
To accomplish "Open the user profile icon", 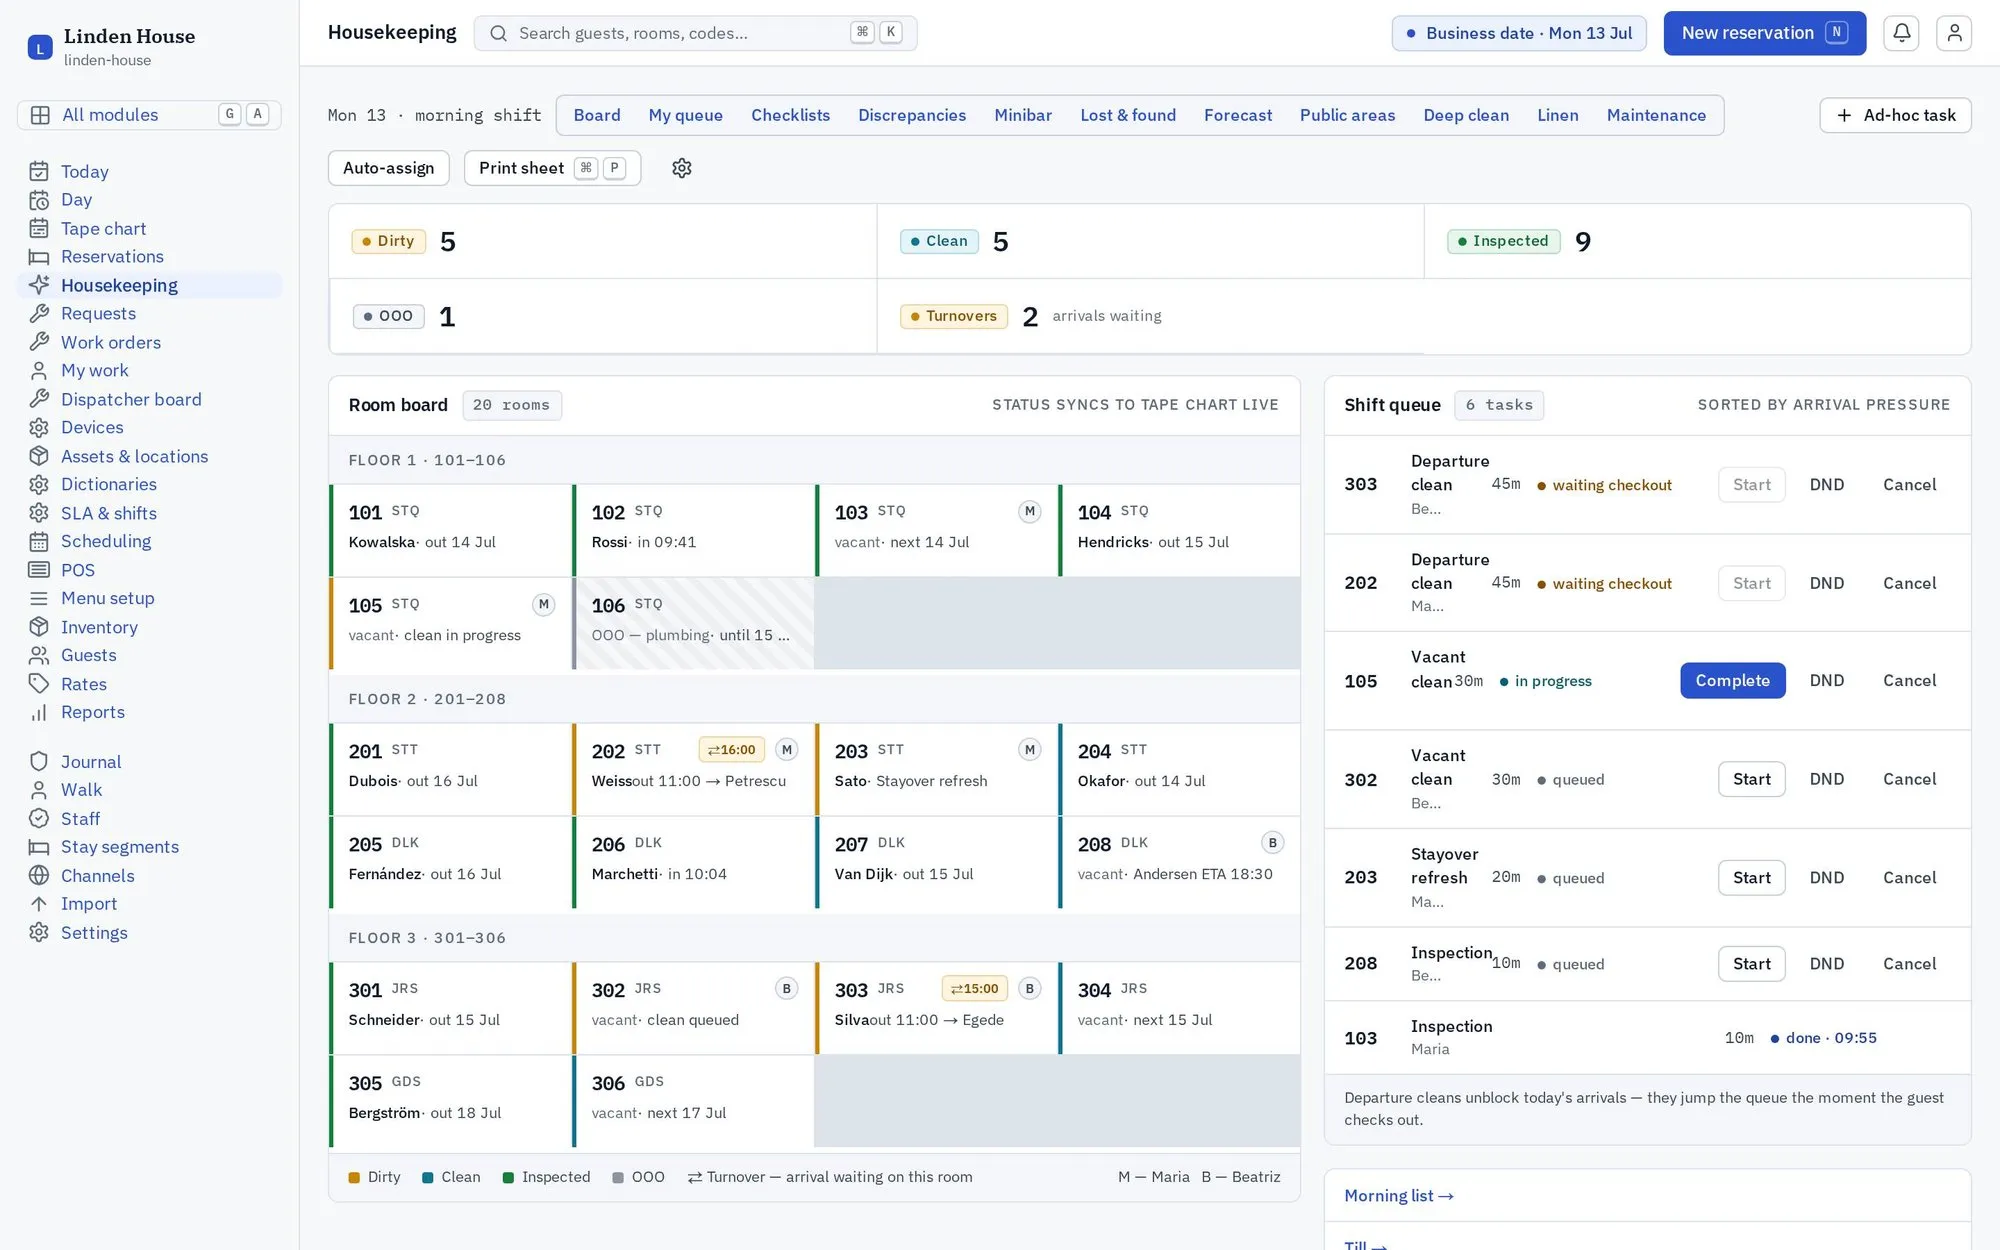I will pos(1954,33).
